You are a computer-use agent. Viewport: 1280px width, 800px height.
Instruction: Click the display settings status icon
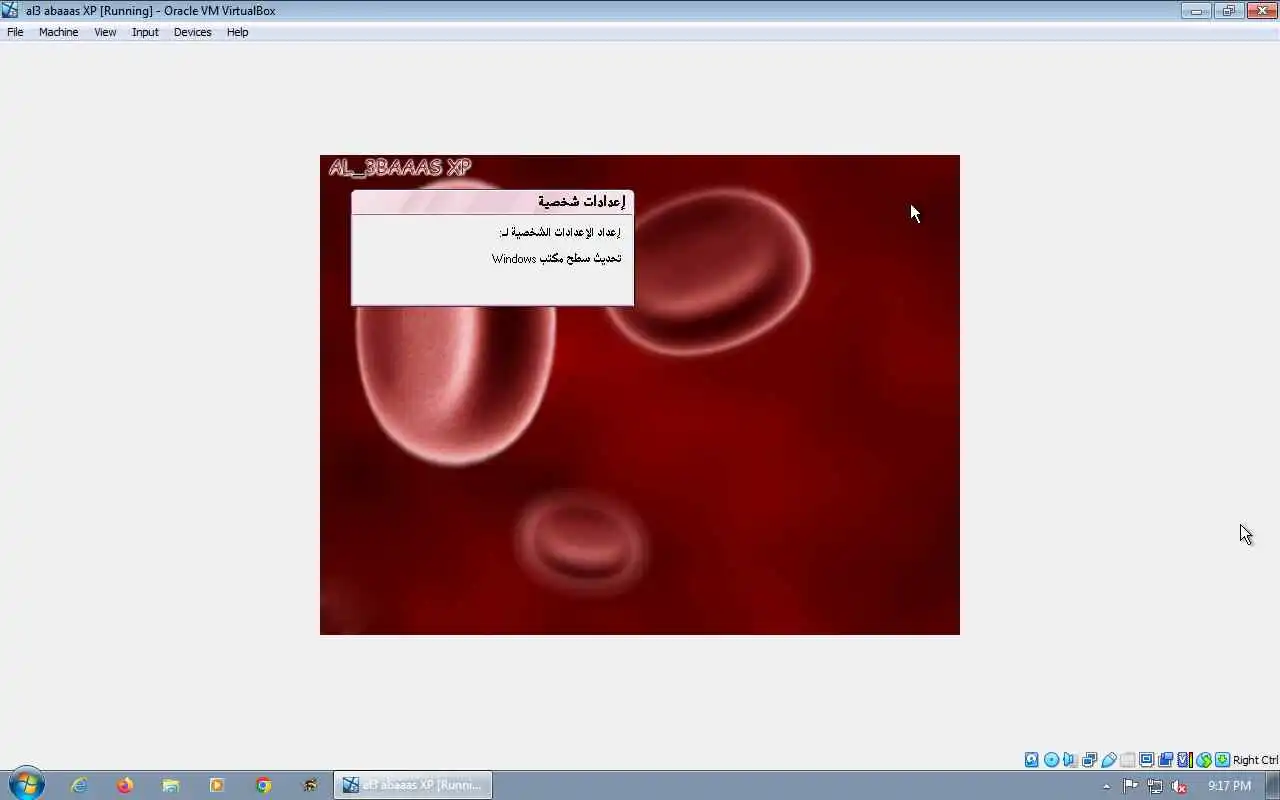(x=1146, y=760)
